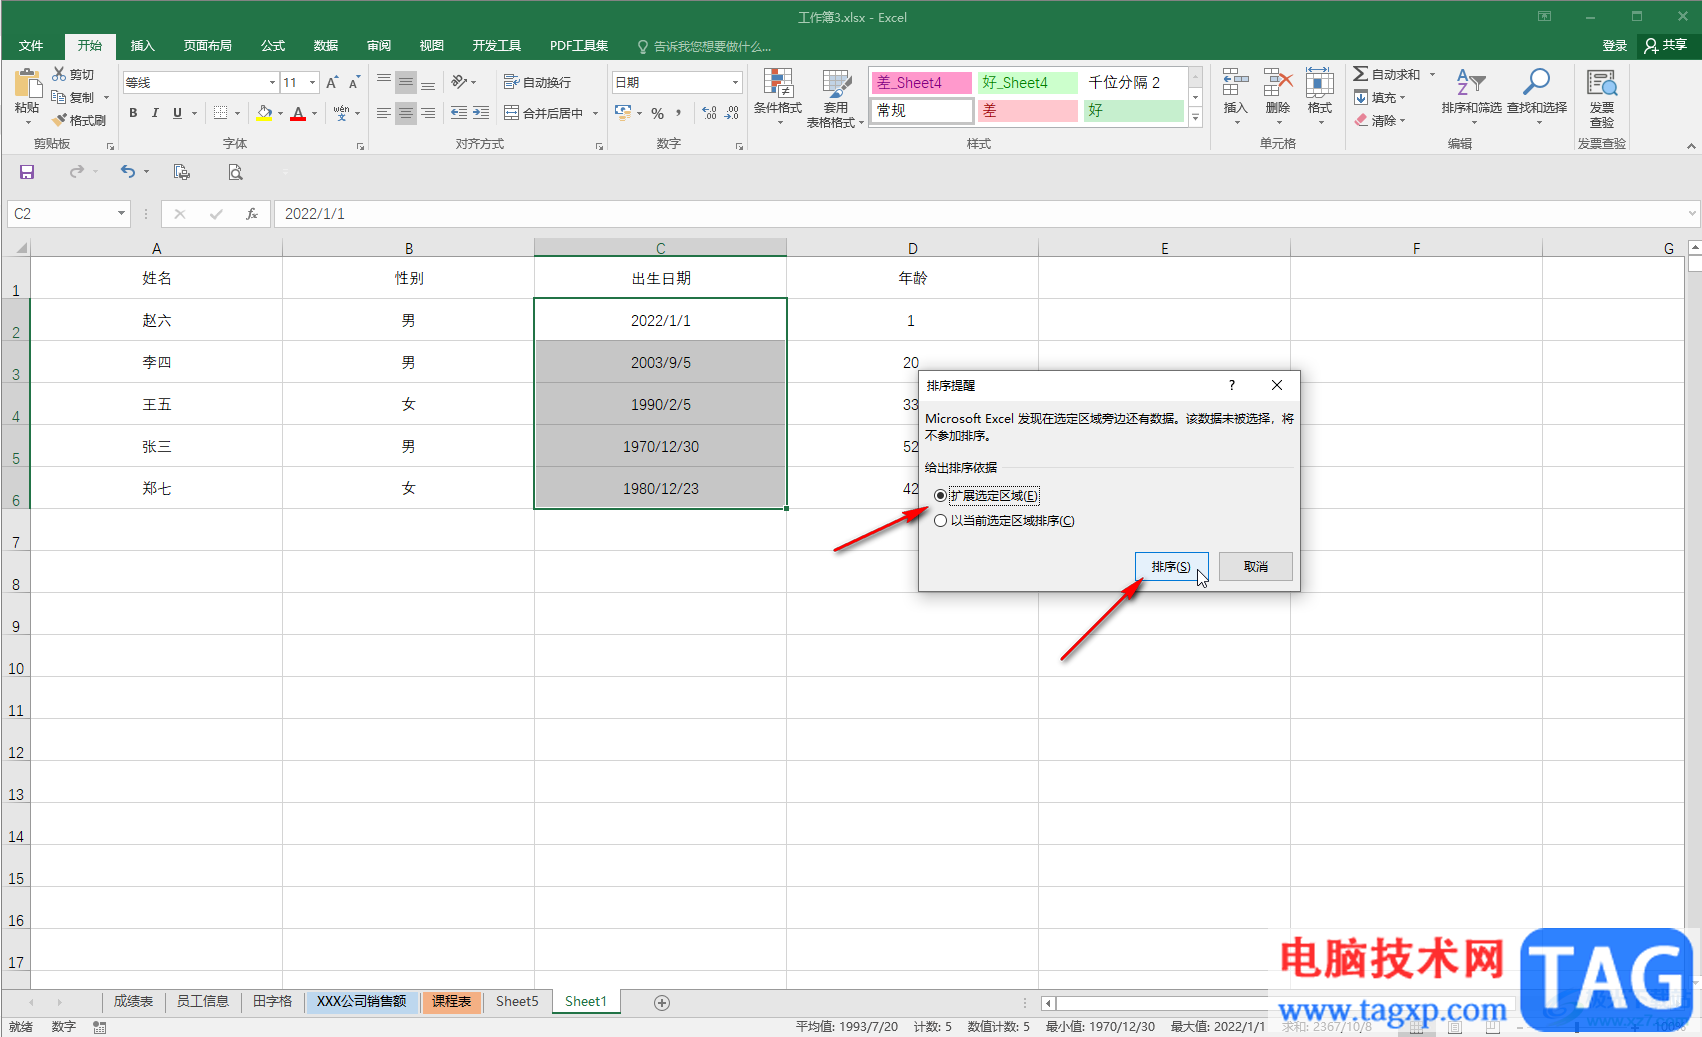Apply the 差_Sheet4 cell style
This screenshot has height=1037, width=1702.
922,82
